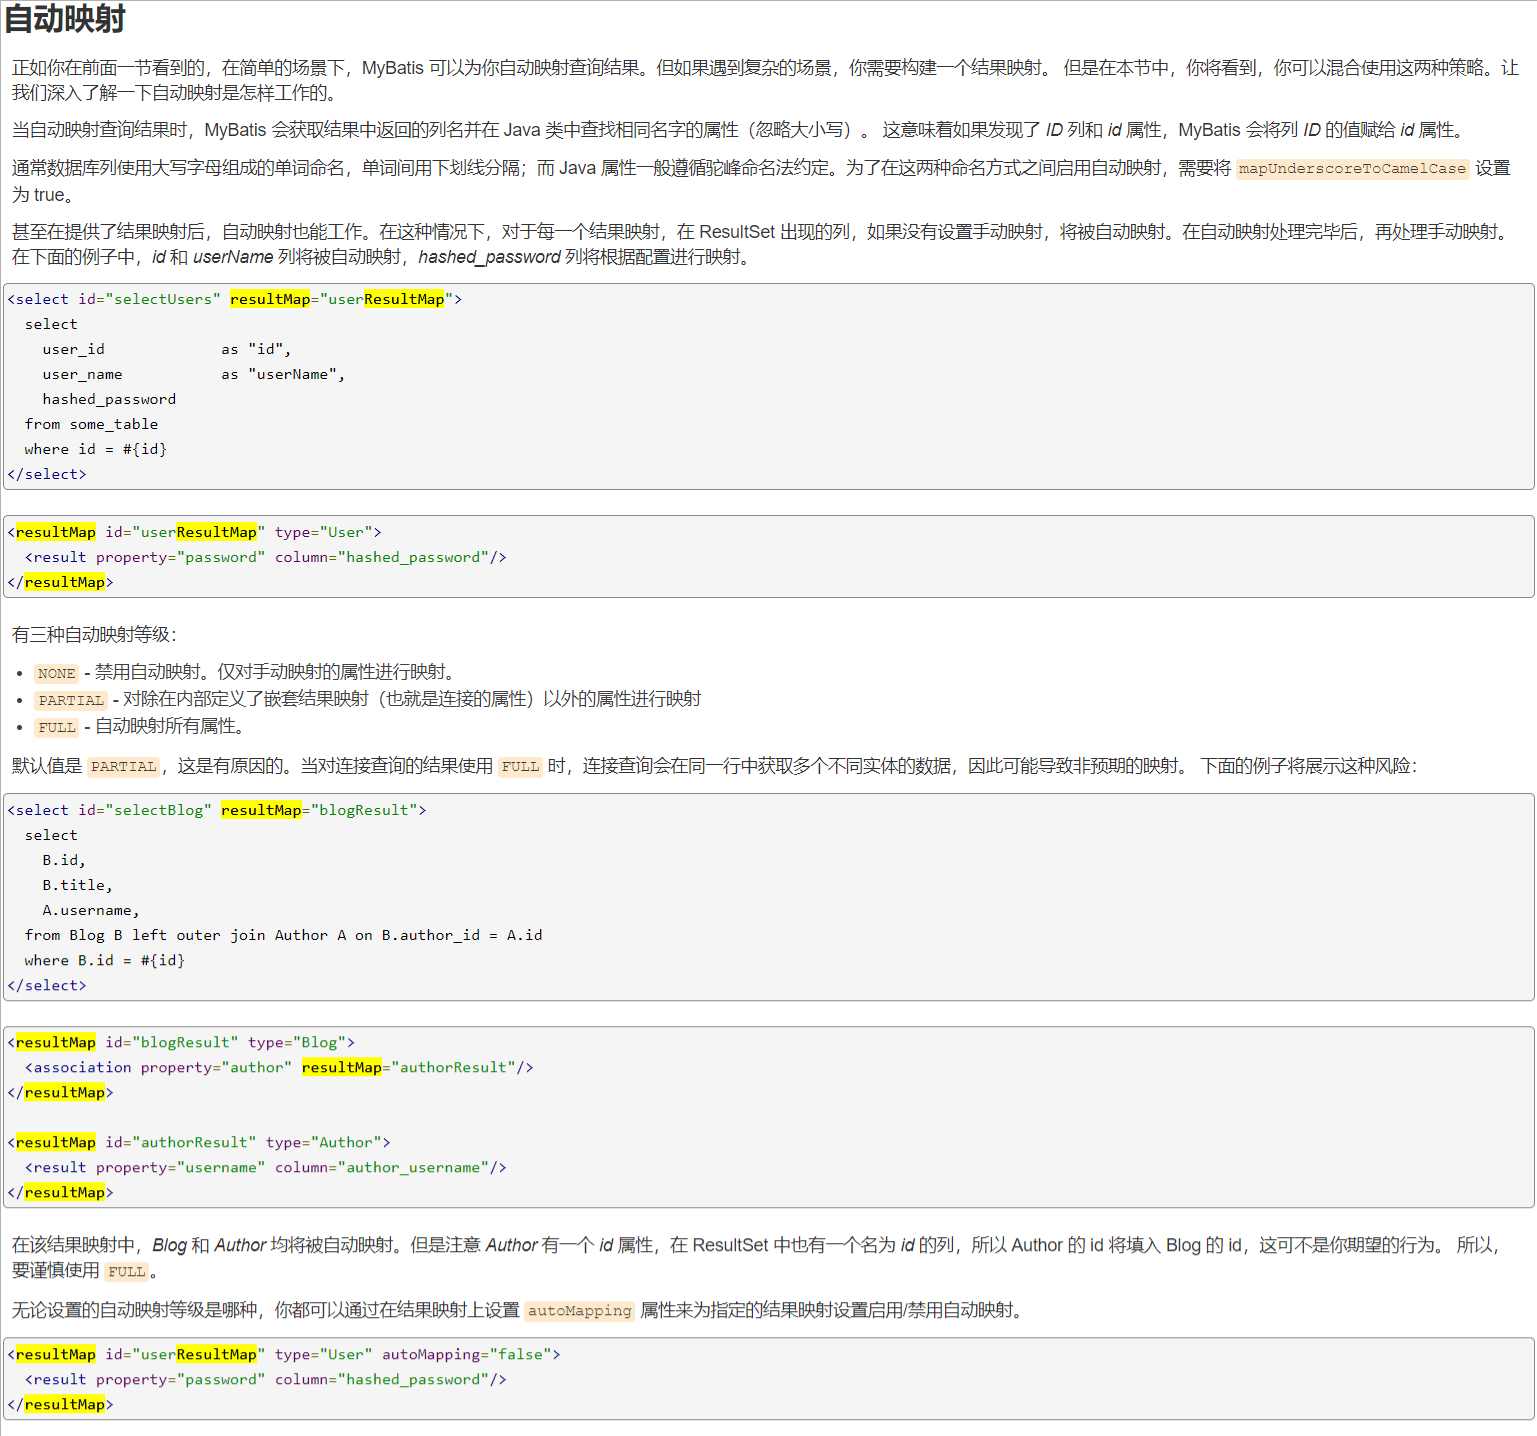The image size is (1537, 1436).
Task: Click the code line user_id as "id"
Action: click(x=167, y=349)
